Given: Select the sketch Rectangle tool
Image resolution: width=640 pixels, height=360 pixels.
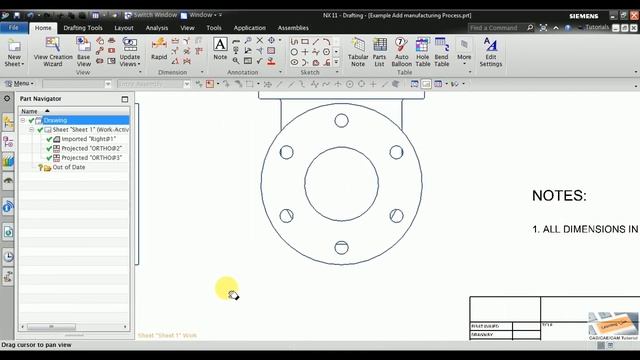Looking at the screenshot, I should [x=305, y=41].
